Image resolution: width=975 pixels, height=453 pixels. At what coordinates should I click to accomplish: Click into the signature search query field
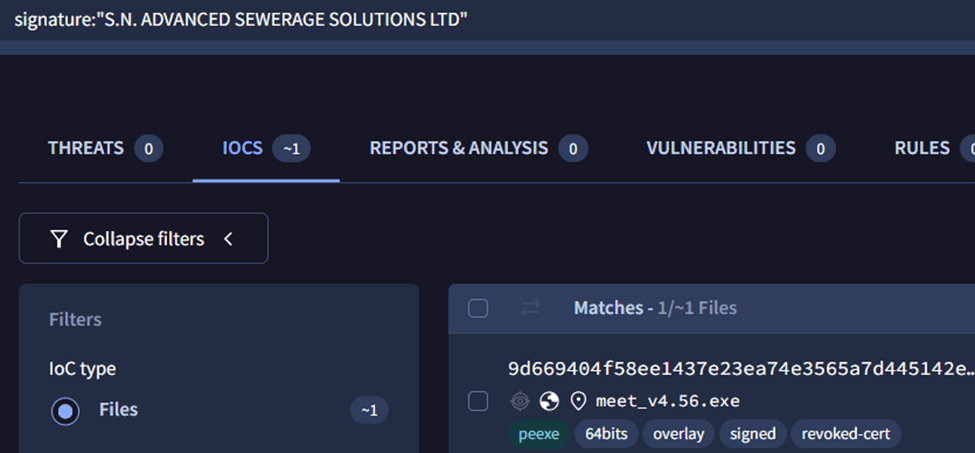(400, 20)
